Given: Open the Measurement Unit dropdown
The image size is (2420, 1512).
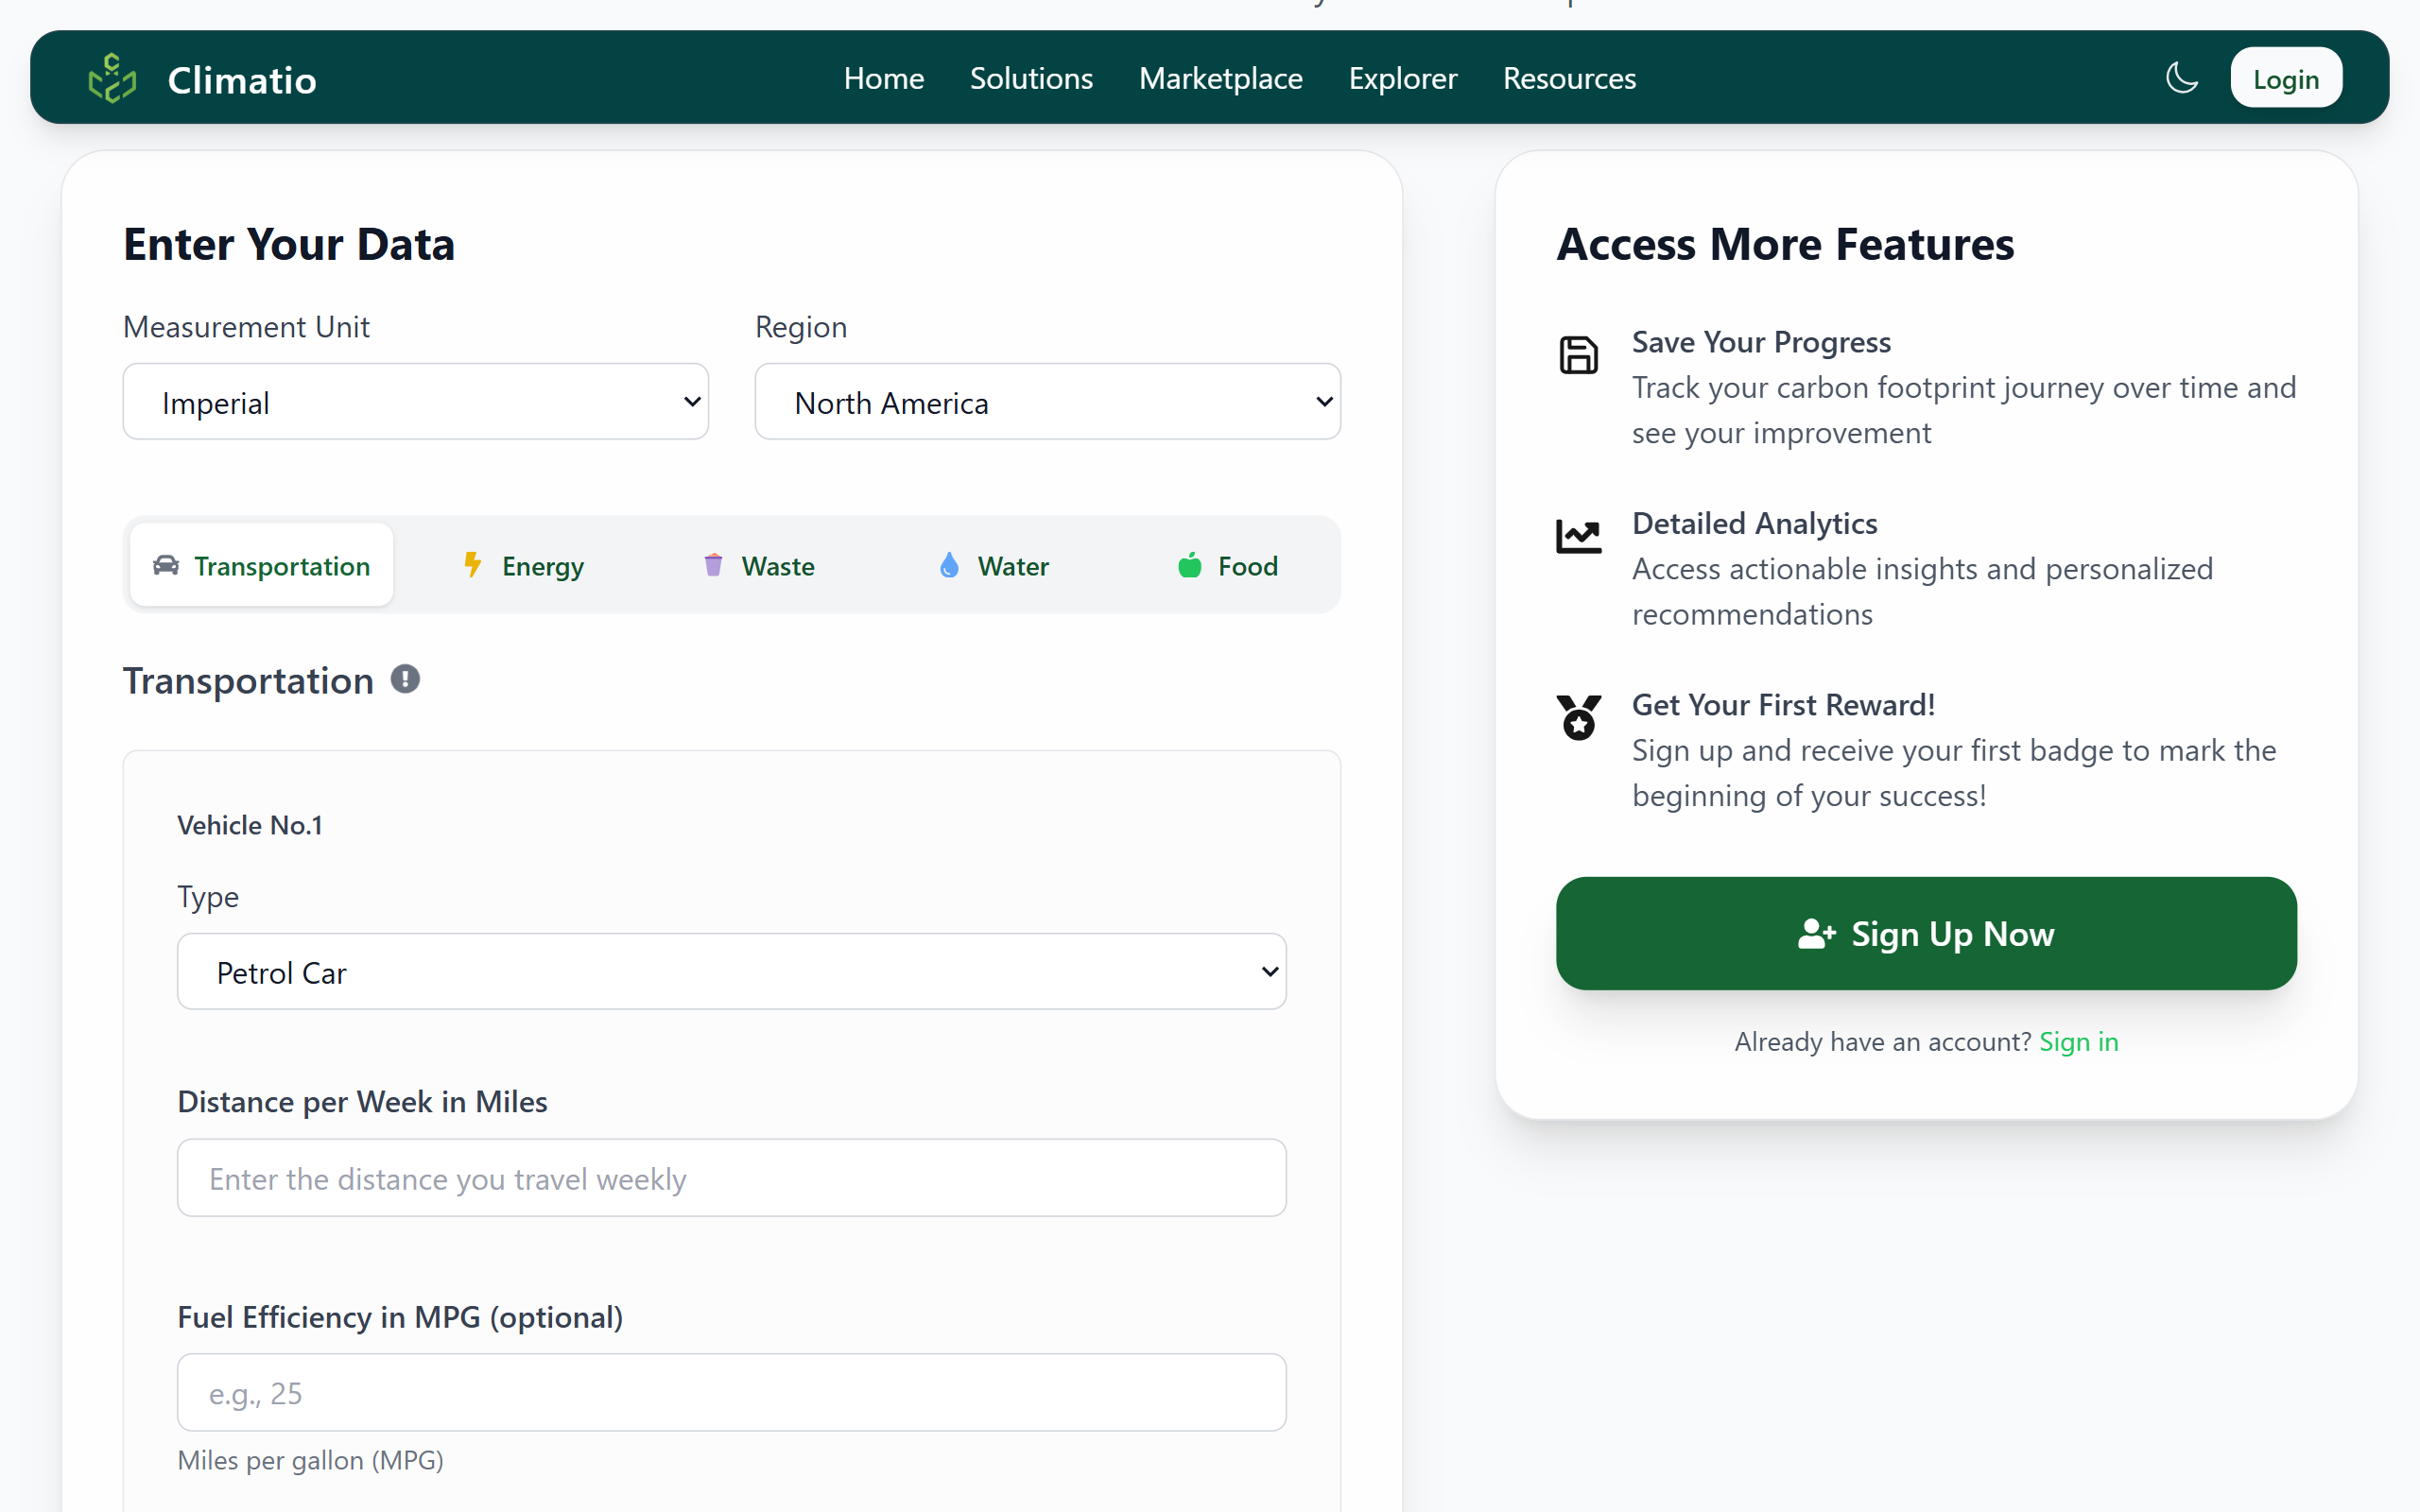Looking at the screenshot, I should (x=415, y=402).
